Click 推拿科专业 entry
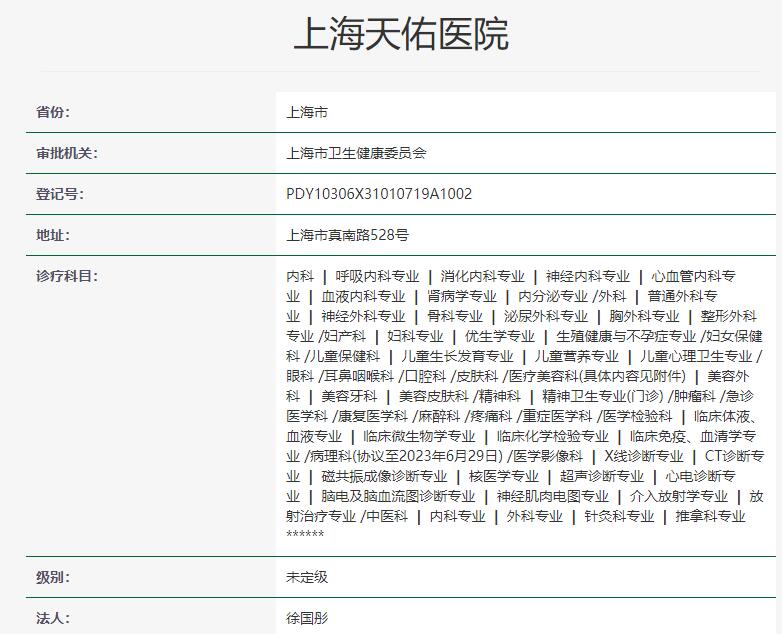Viewport: 782px width, 634px height. tap(710, 516)
